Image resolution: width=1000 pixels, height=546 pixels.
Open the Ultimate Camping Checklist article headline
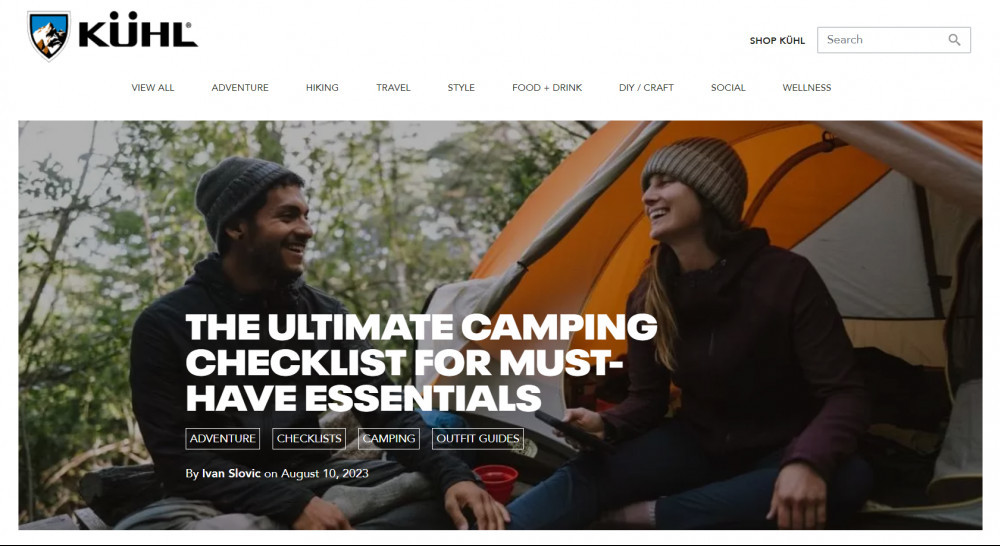421,362
